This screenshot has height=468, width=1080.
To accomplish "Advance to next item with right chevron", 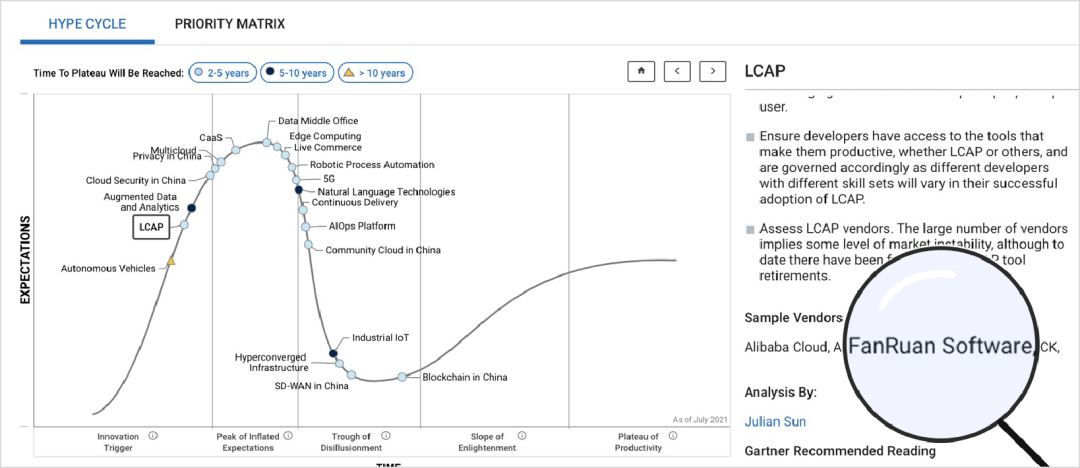I will click(713, 71).
